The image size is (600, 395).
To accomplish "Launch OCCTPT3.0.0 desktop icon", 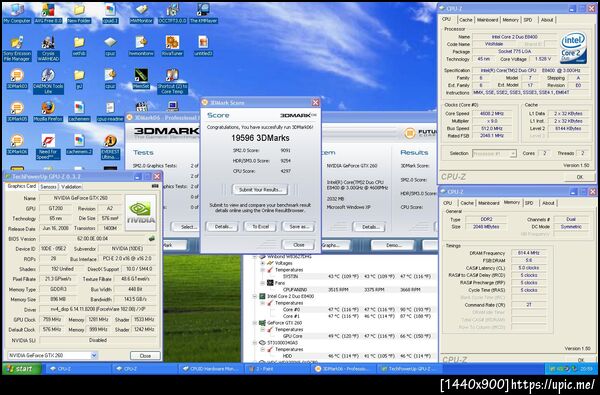I will [x=172, y=13].
